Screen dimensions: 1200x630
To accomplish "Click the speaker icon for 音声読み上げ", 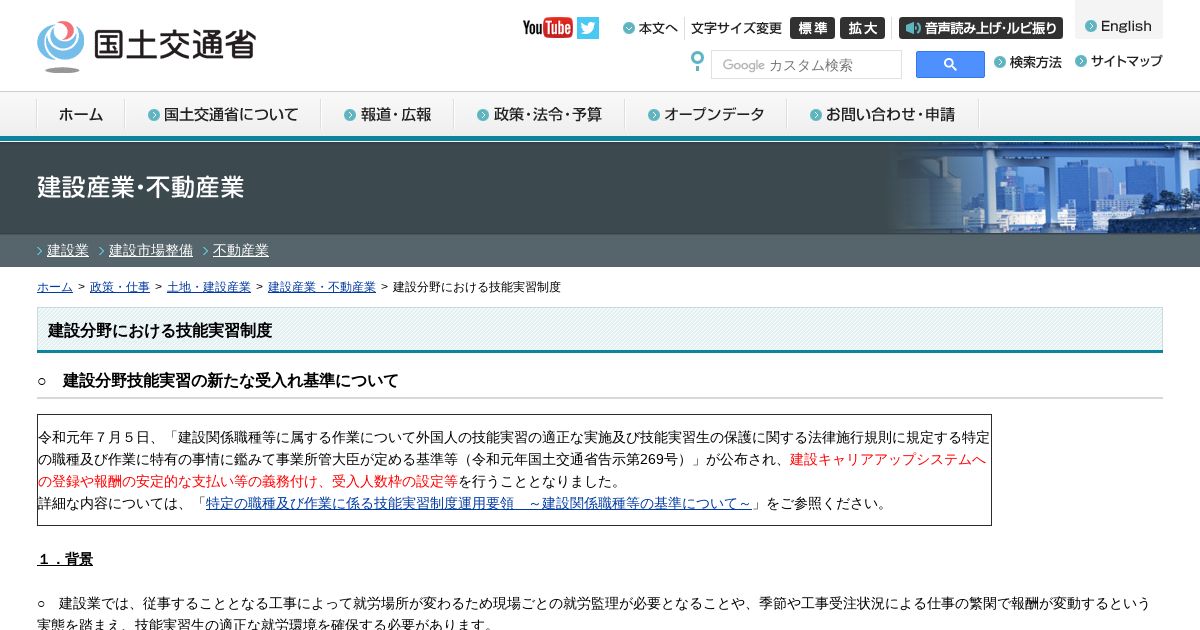I will tap(913, 28).
